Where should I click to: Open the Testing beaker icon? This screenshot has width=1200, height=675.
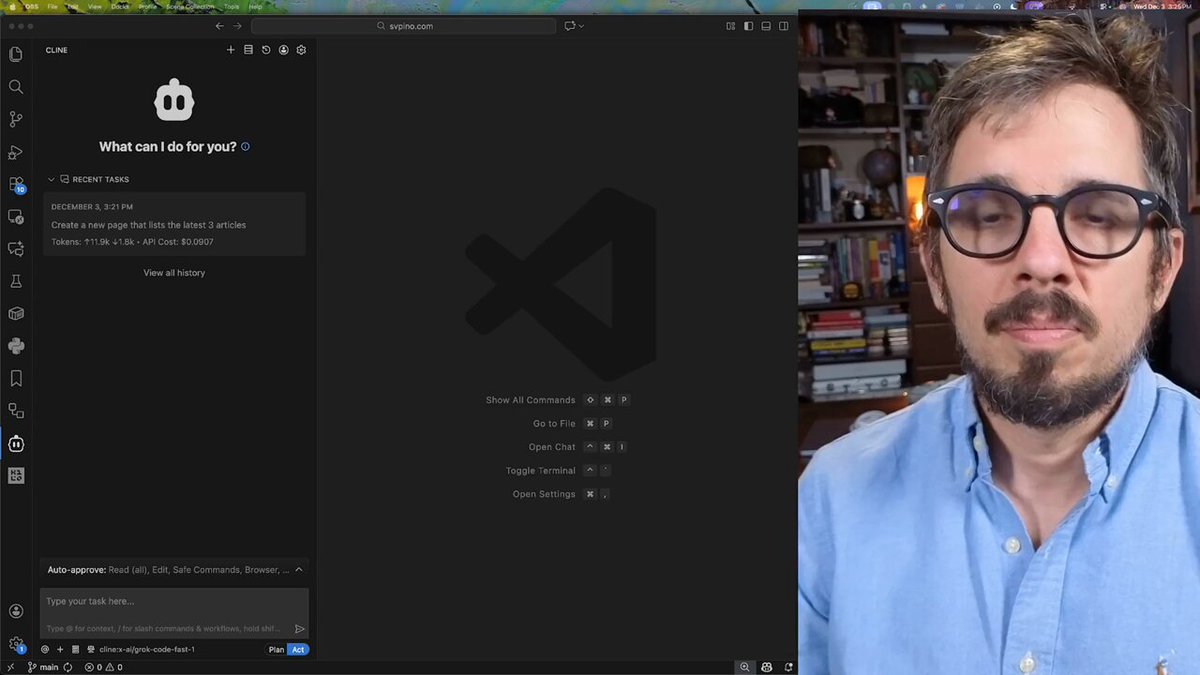coord(15,281)
